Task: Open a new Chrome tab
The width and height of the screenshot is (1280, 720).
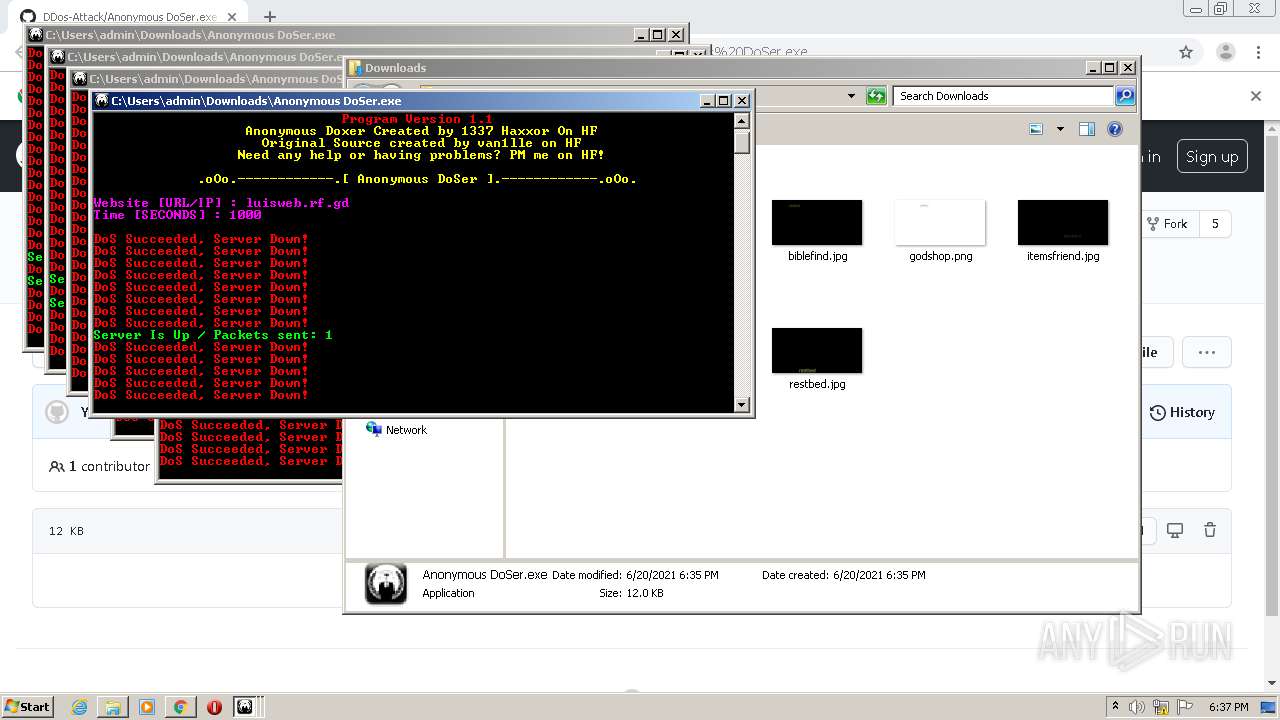Action: (x=269, y=17)
